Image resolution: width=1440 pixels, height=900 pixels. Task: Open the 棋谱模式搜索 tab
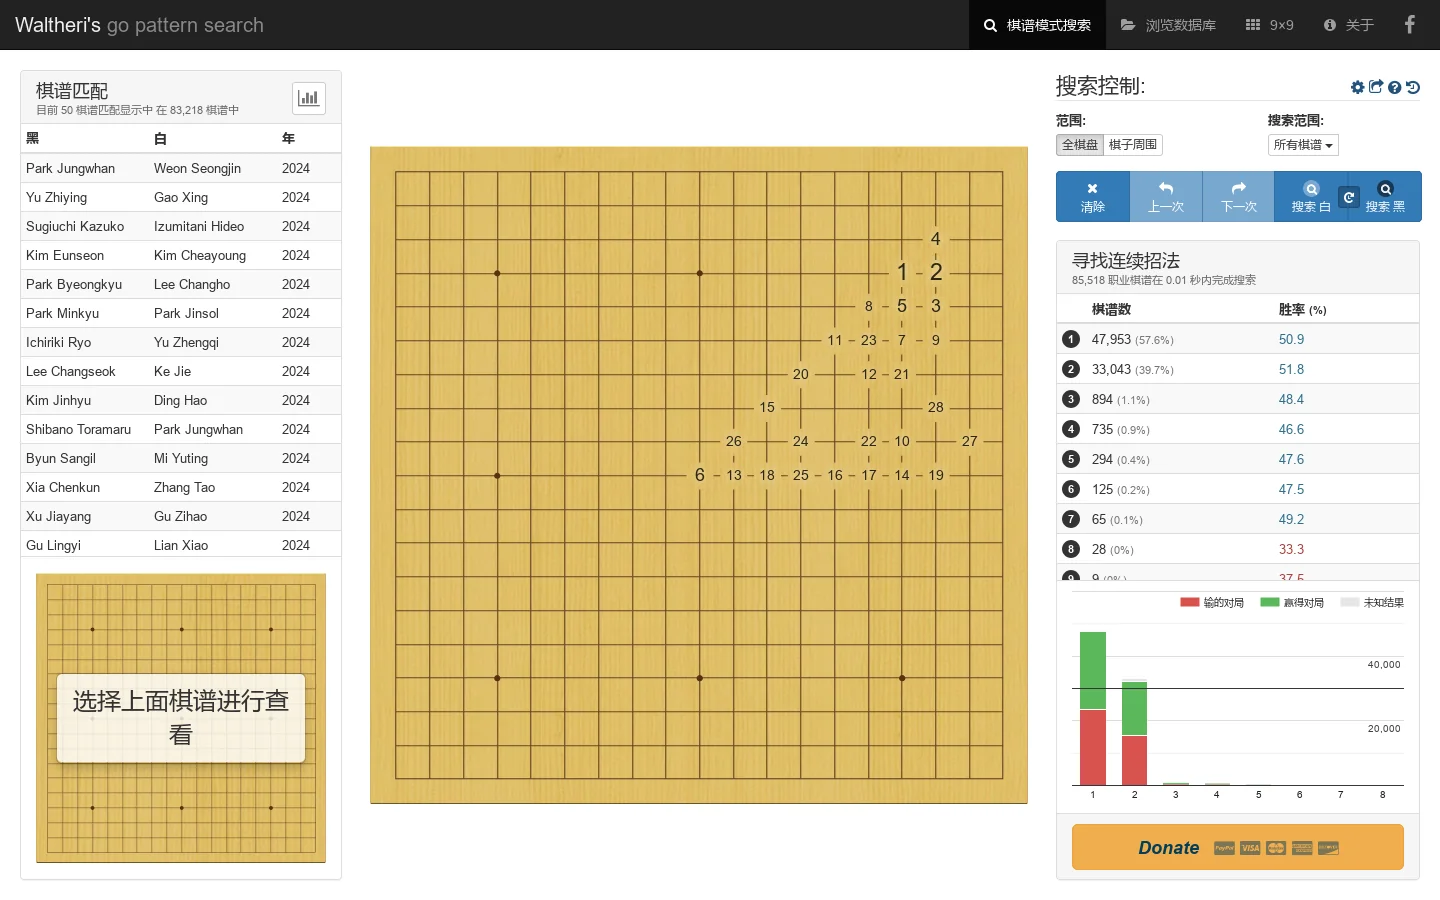(x=1037, y=25)
